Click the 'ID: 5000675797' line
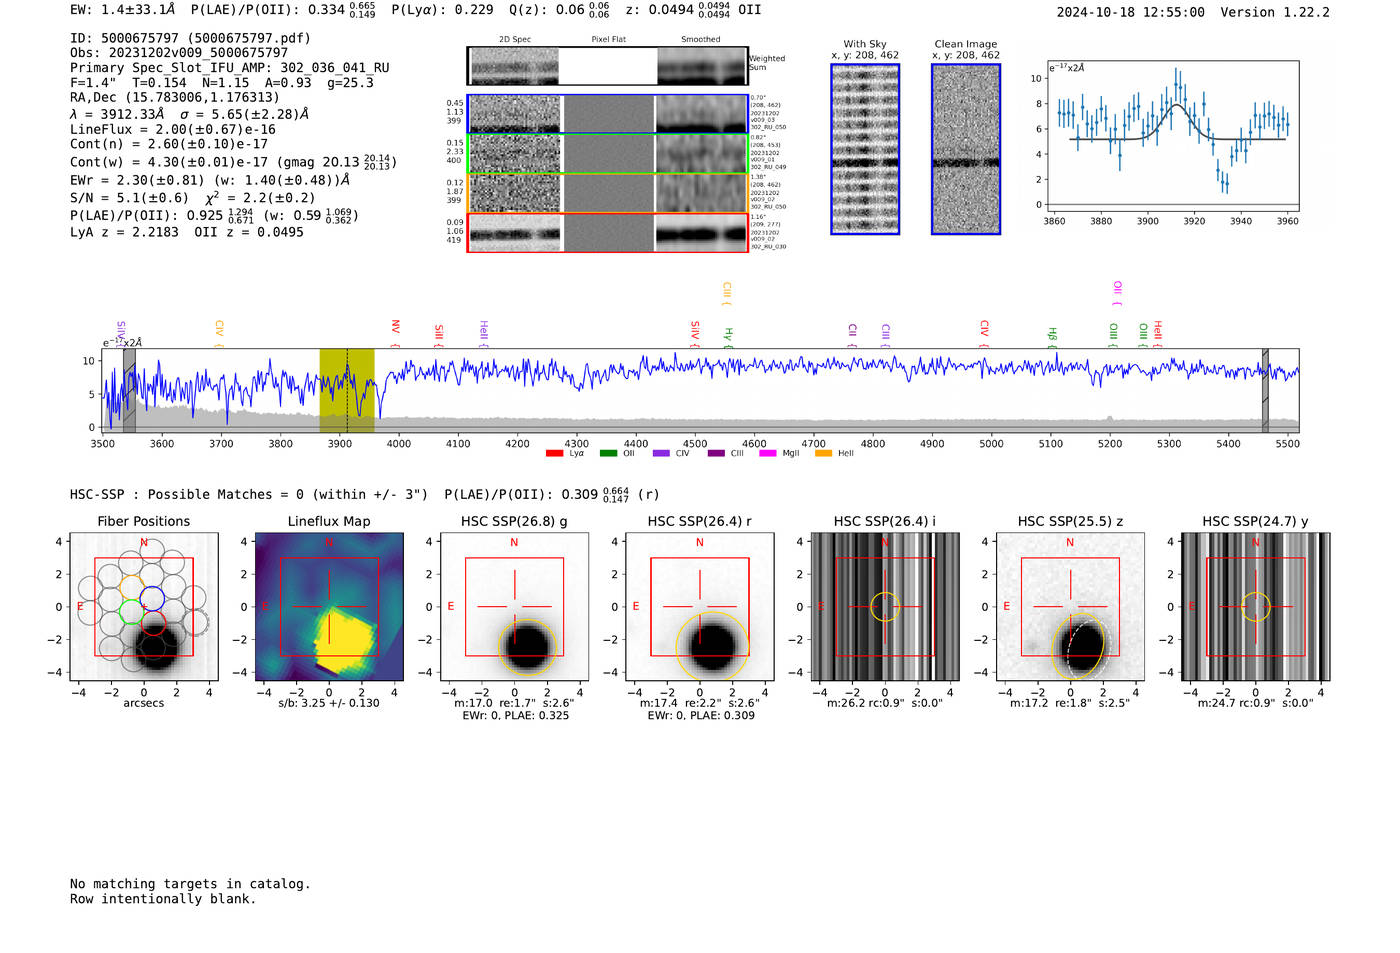Screen dimensions: 1400x953 (190, 38)
